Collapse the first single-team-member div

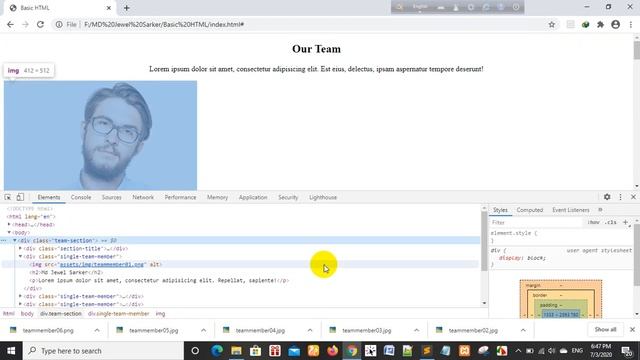pyautogui.click(x=20, y=256)
